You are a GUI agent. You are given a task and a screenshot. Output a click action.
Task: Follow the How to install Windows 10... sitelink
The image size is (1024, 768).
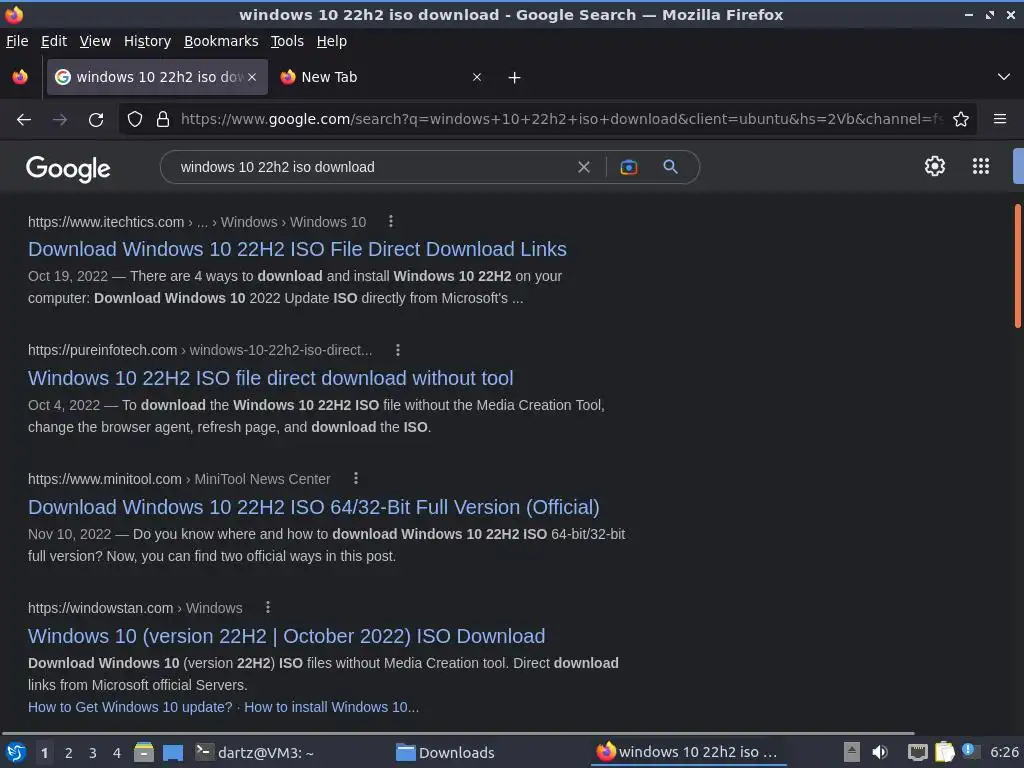332,707
